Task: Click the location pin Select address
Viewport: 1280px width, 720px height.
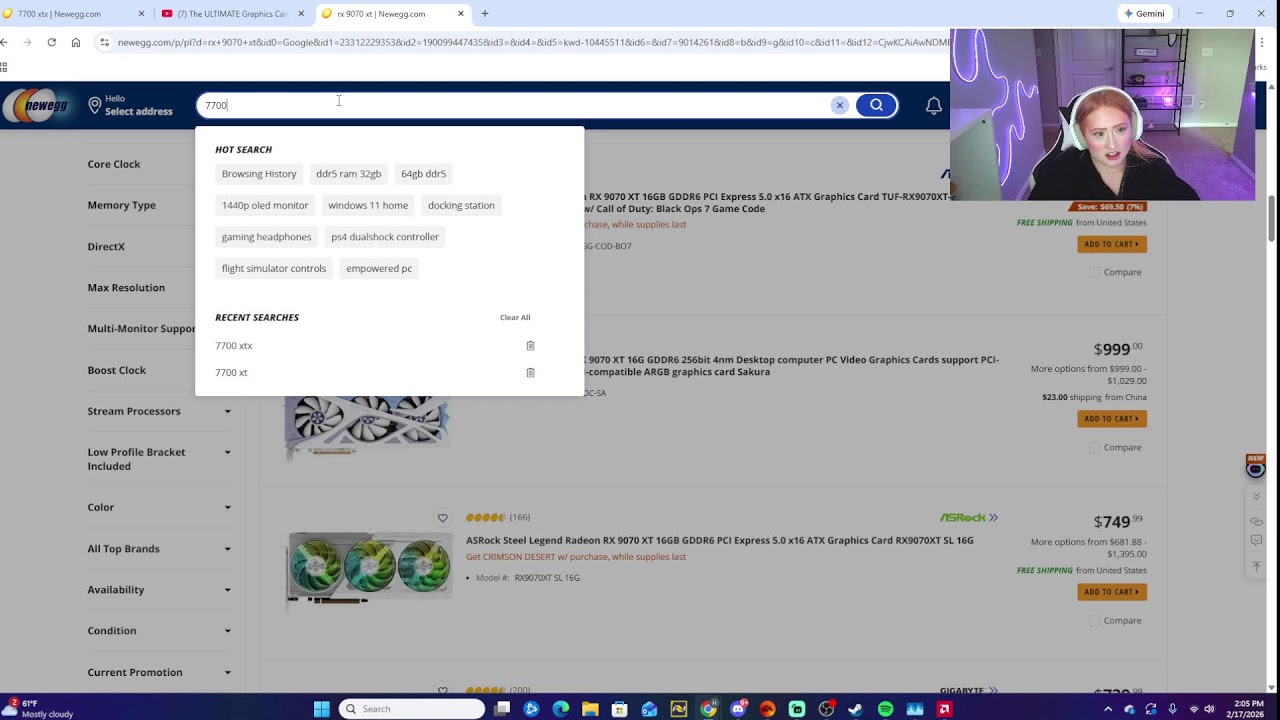Action: click(x=131, y=105)
